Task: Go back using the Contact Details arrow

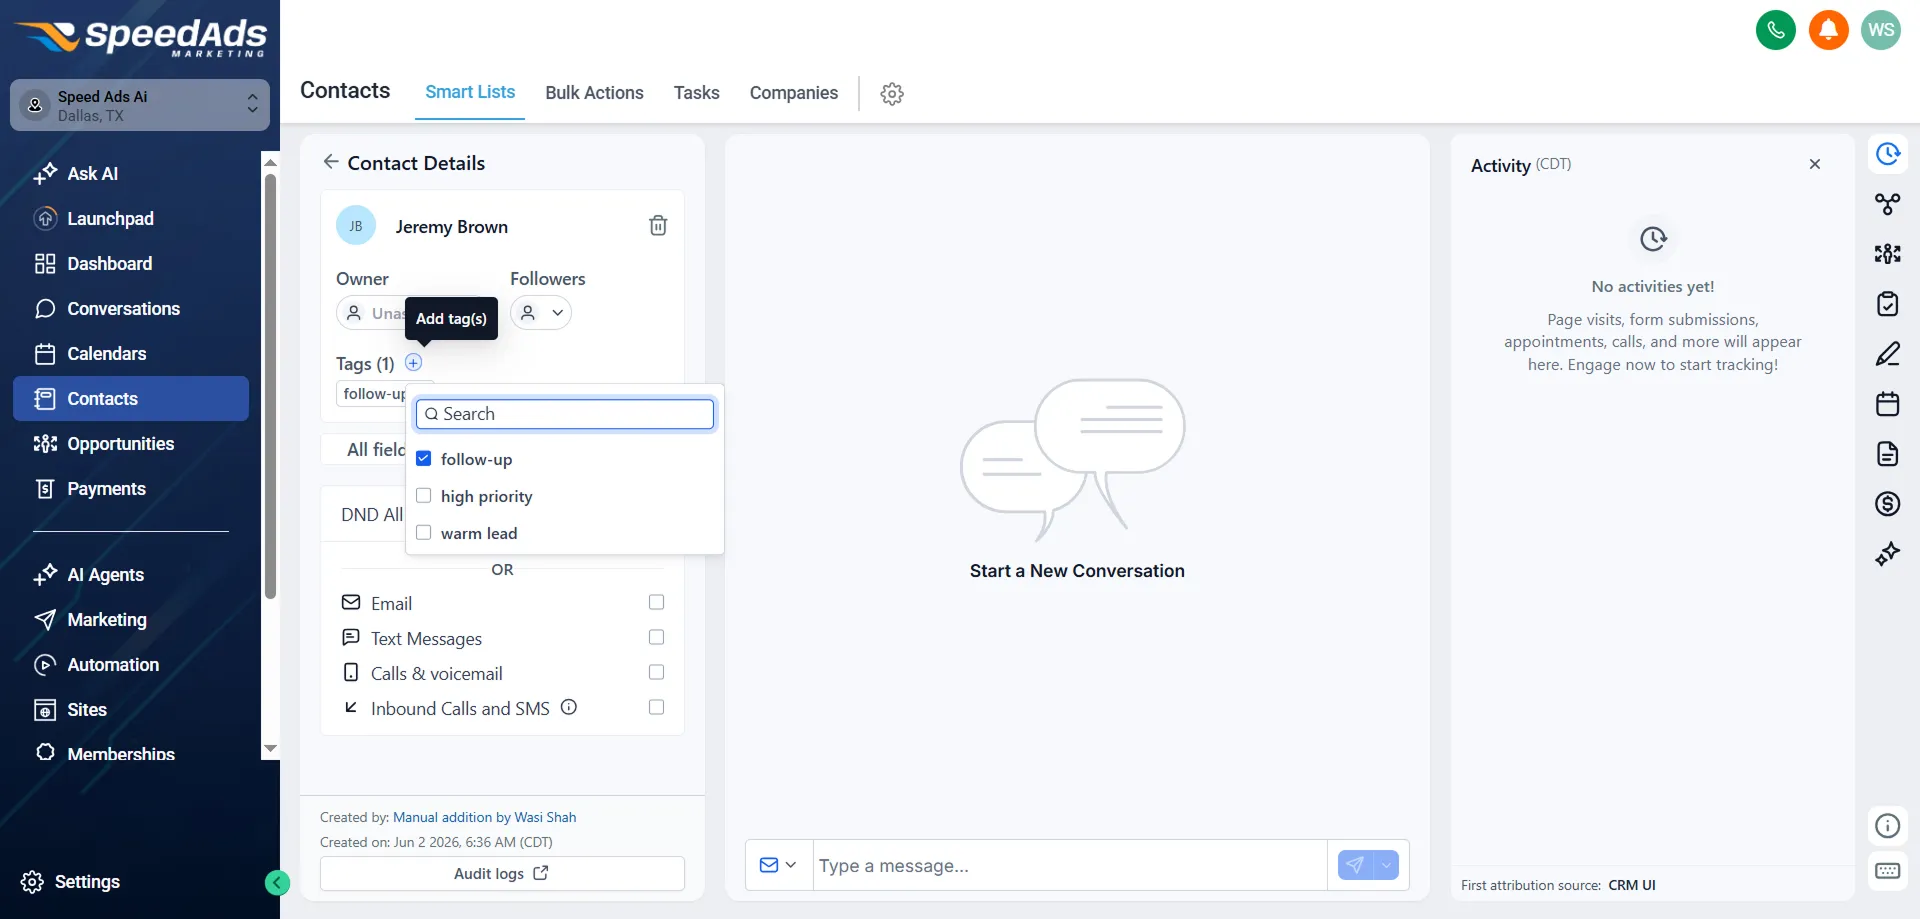Action: pyautogui.click(x=331, y=162)
